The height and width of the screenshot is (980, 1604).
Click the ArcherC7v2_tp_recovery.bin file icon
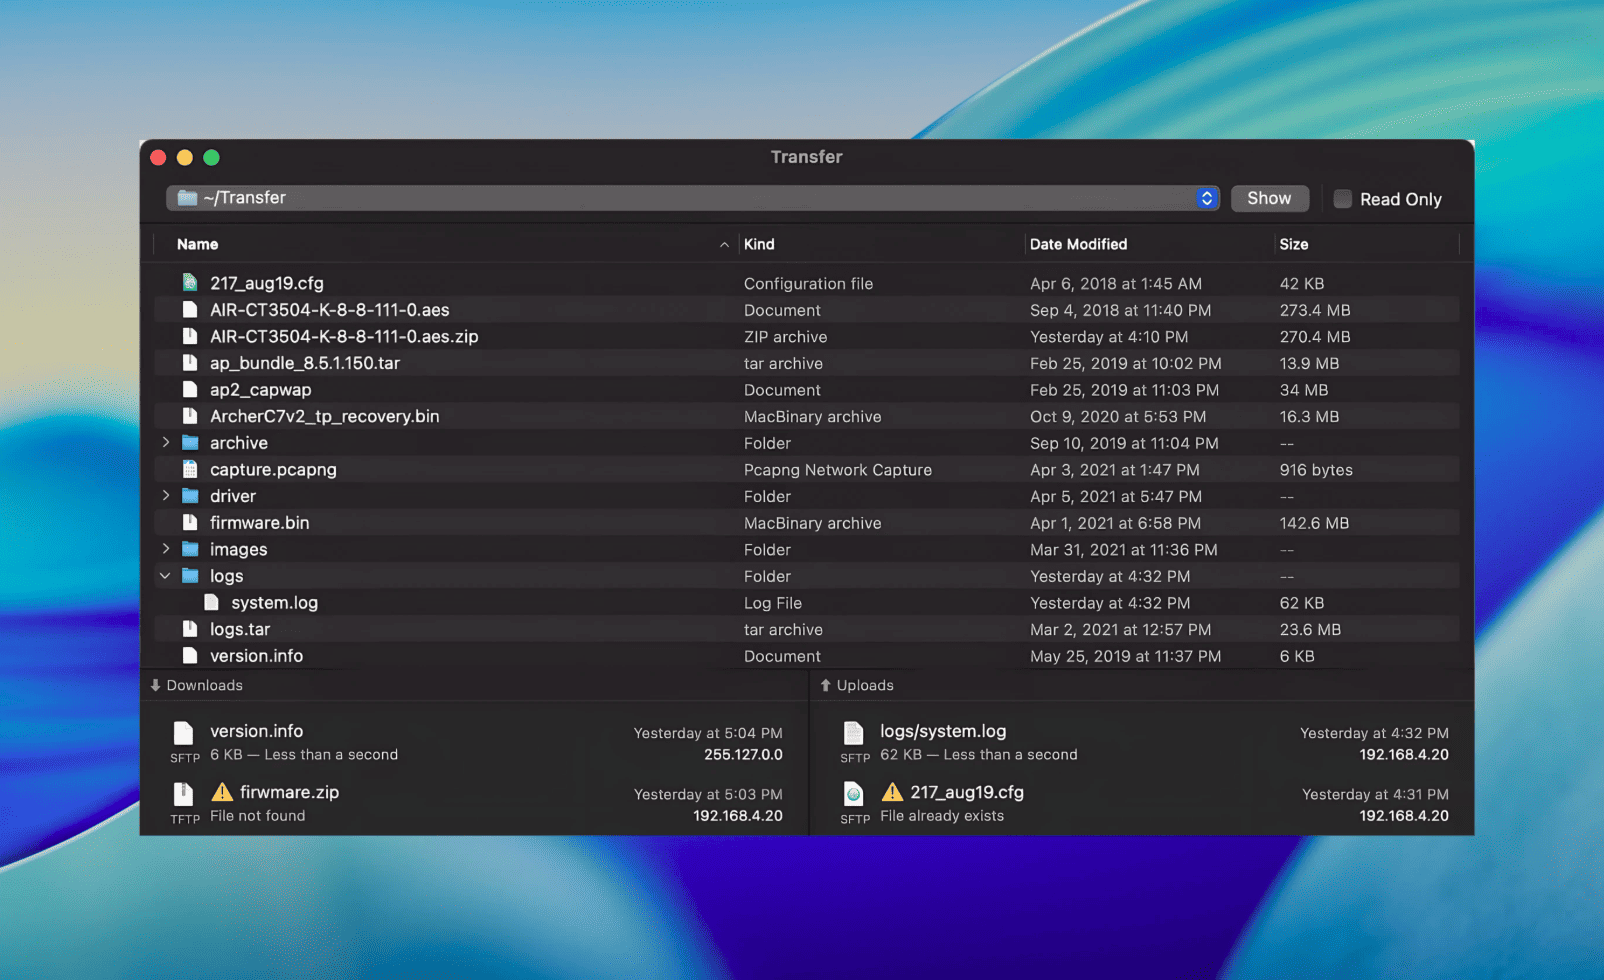click(190, 416)
